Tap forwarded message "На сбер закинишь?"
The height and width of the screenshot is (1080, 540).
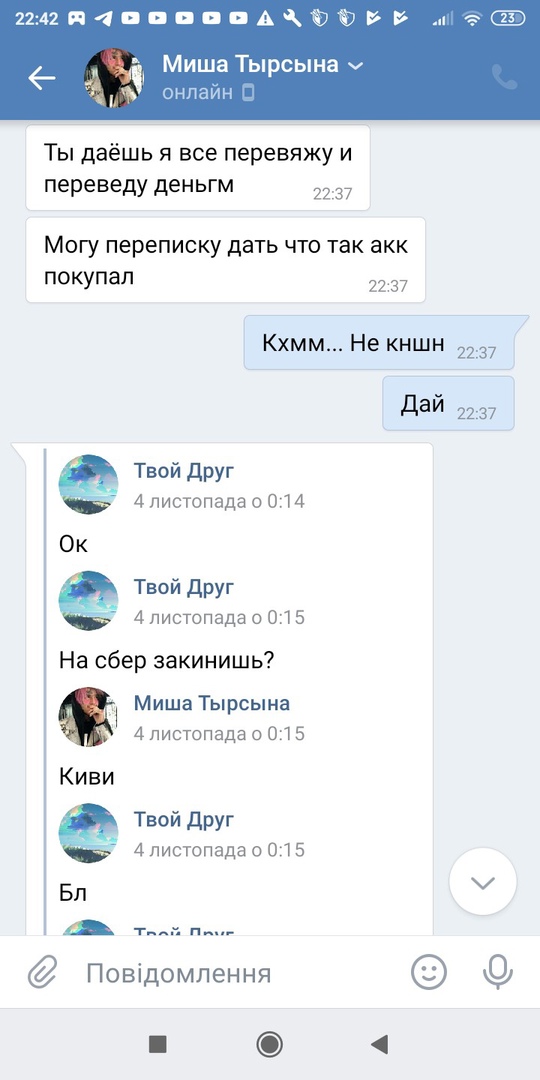167,661
